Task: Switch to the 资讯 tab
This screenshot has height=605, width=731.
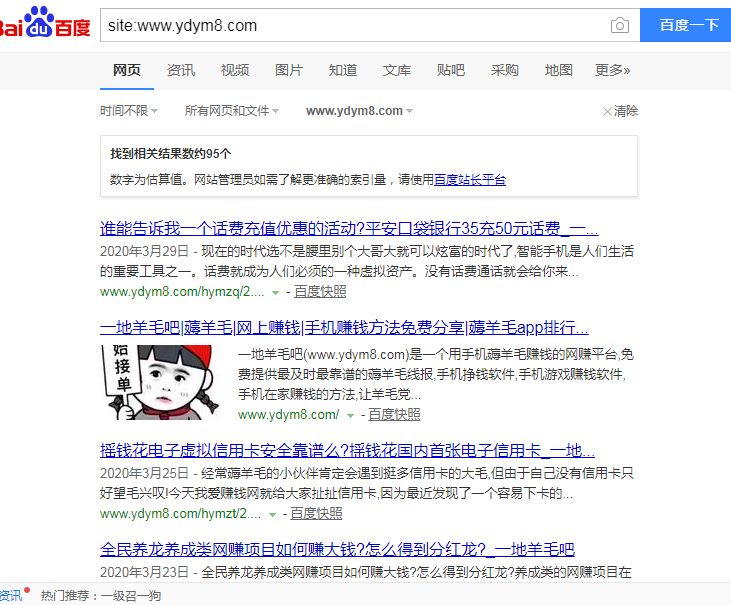Action: click(x=181, y=70)
